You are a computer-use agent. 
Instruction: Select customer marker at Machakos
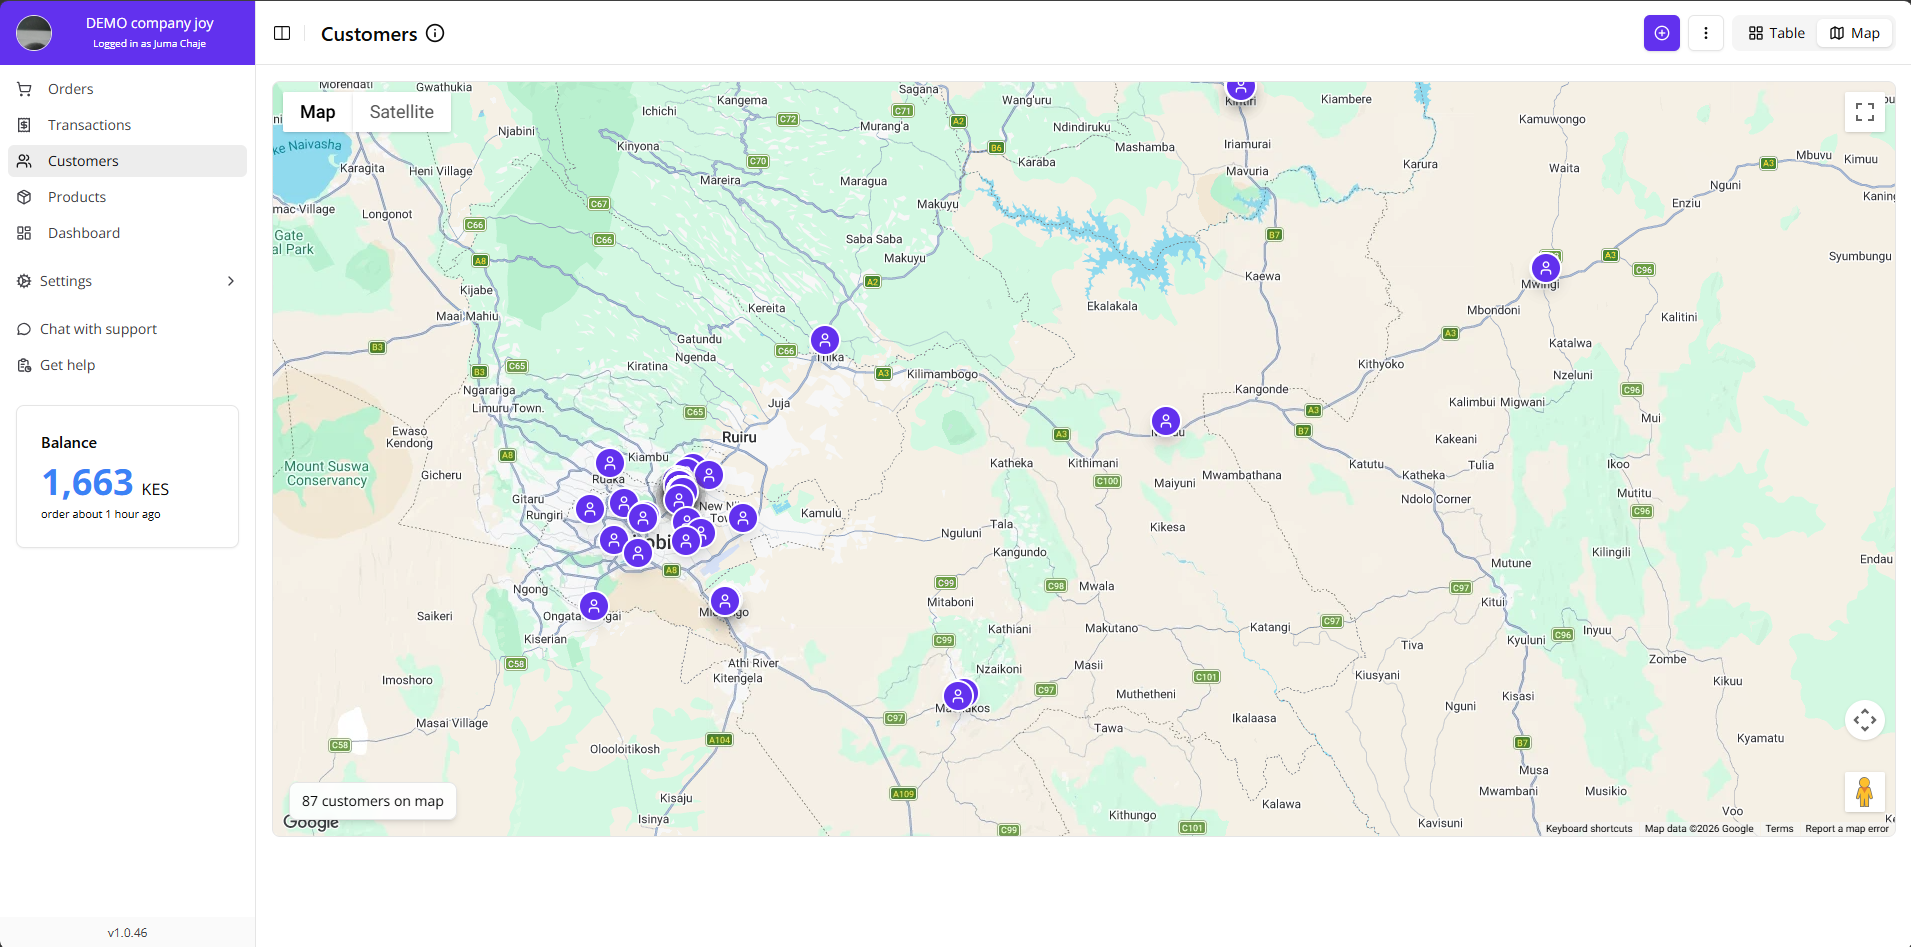[x=958, y=696]
